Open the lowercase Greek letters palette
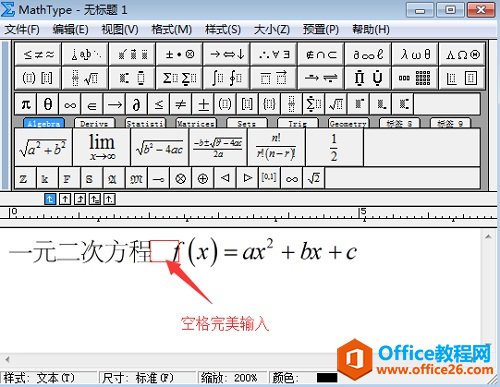This screenshot has width=500, height=387. (415, 54)
